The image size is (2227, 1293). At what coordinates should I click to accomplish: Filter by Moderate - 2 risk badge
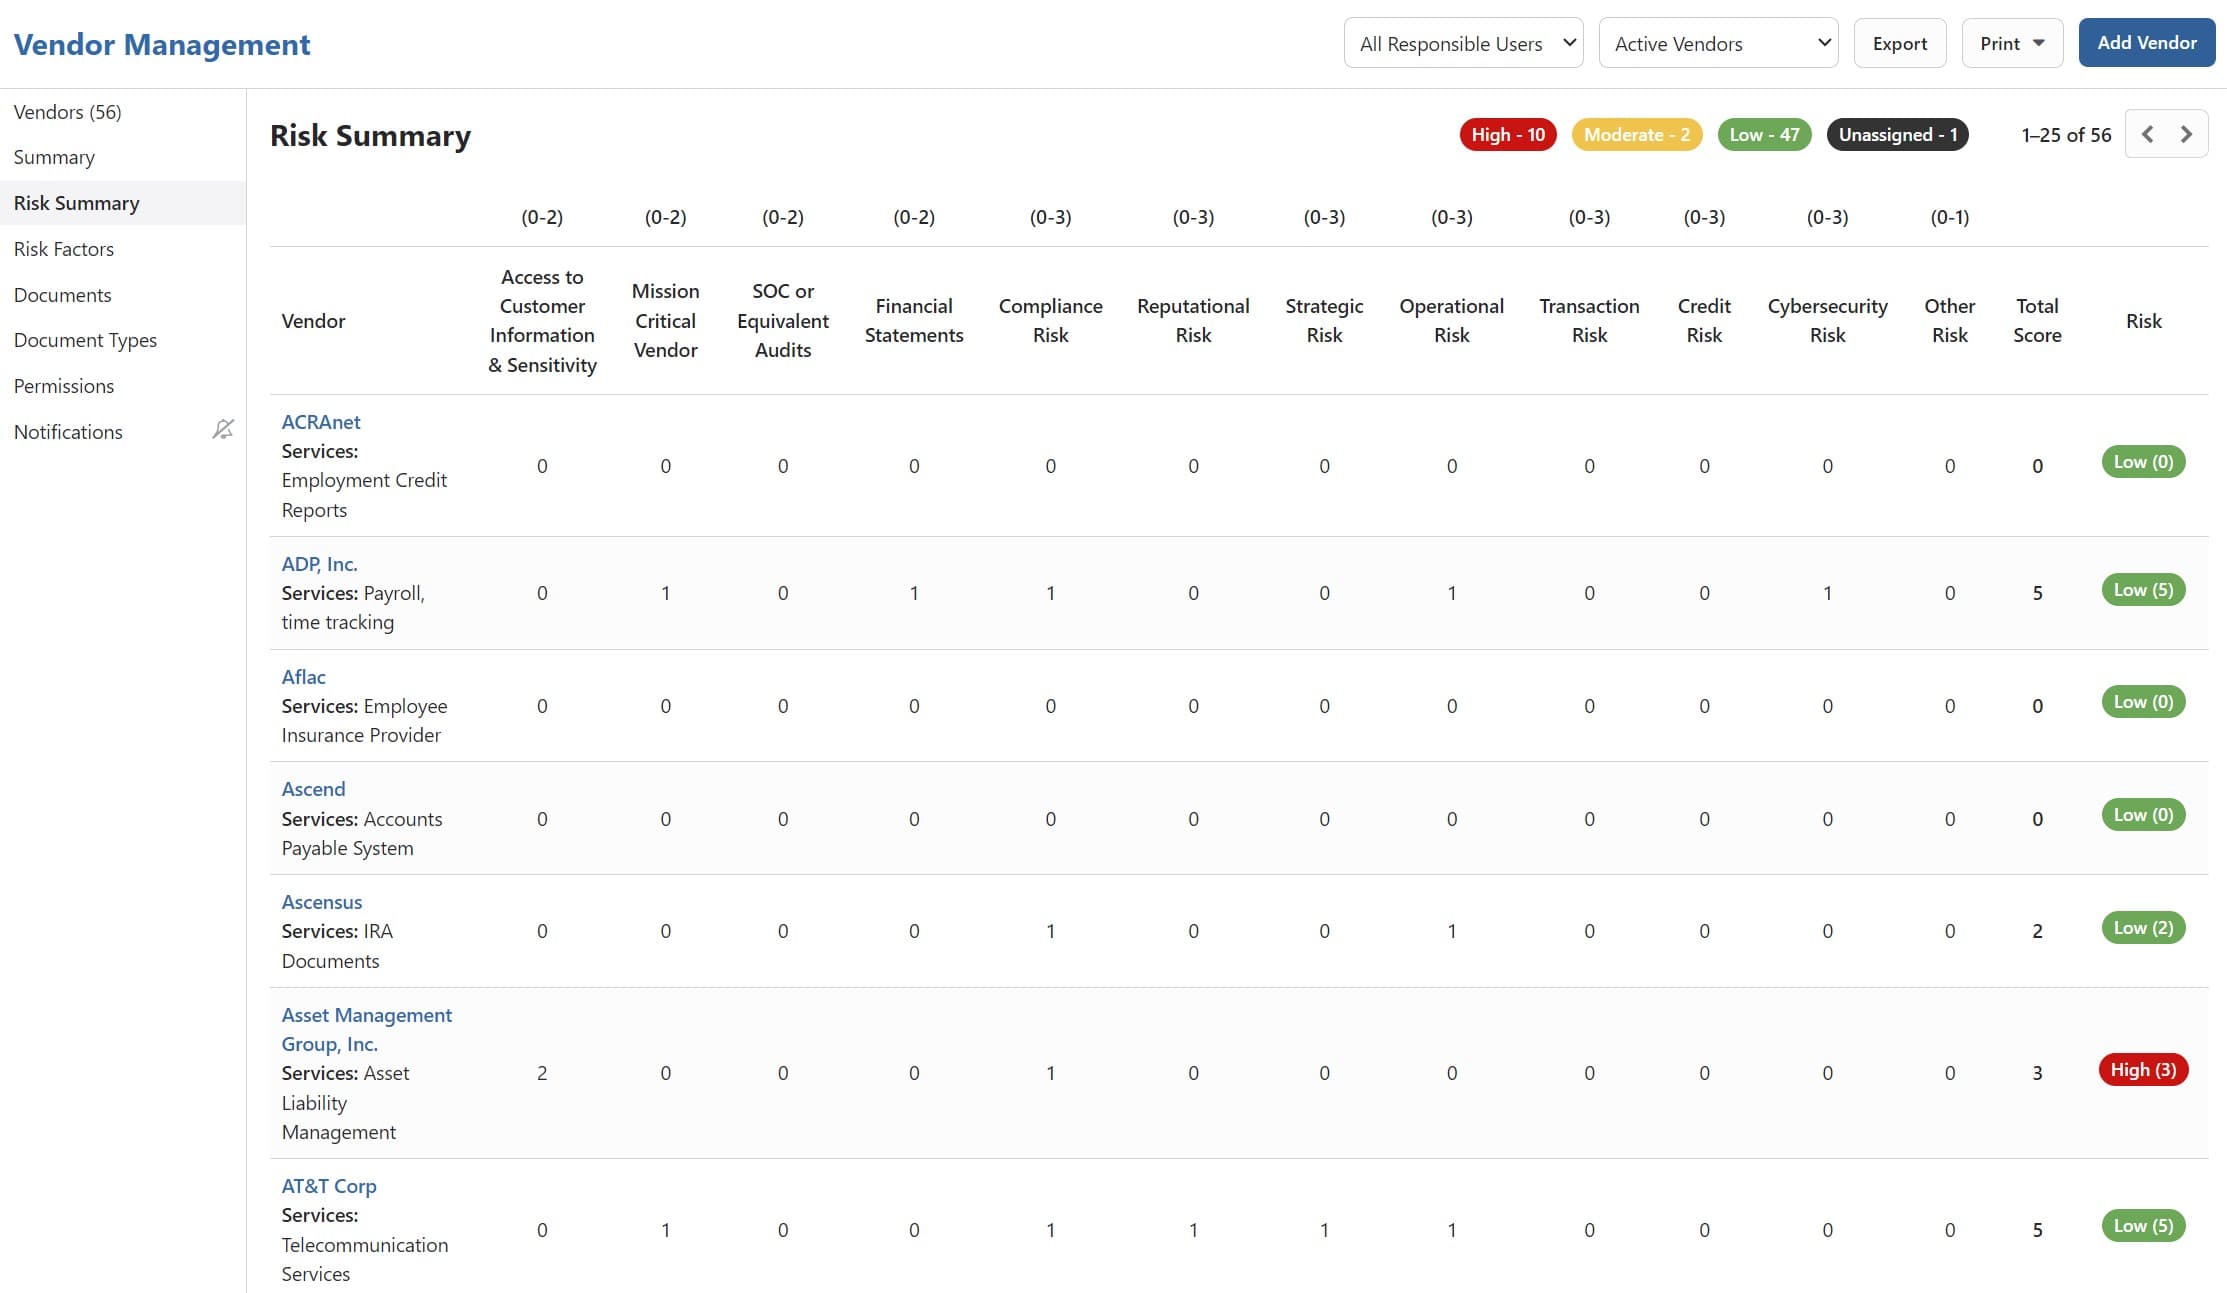[1636, 135]
